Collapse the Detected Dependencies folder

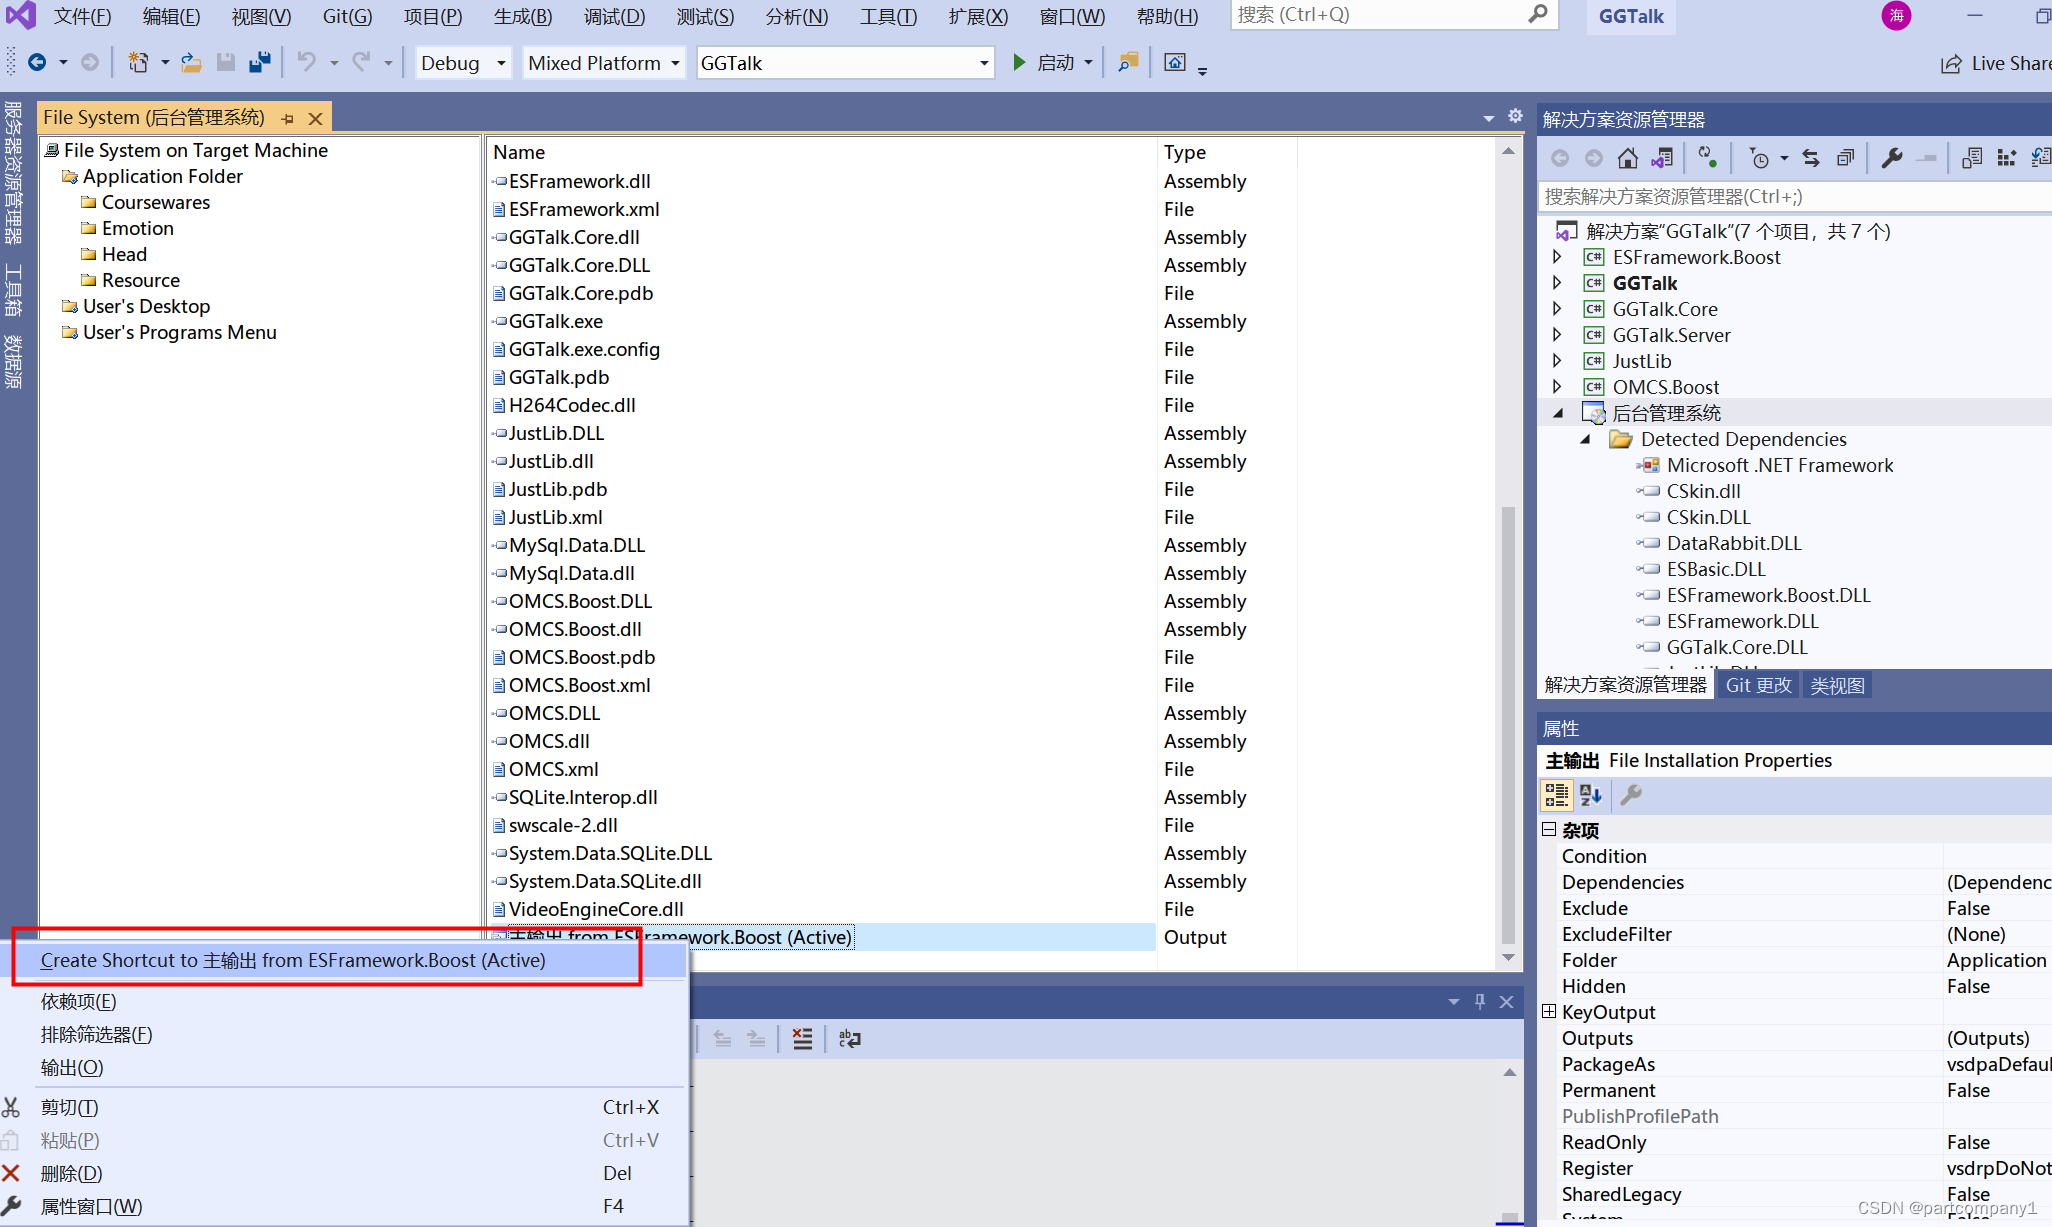point(1586,439)
